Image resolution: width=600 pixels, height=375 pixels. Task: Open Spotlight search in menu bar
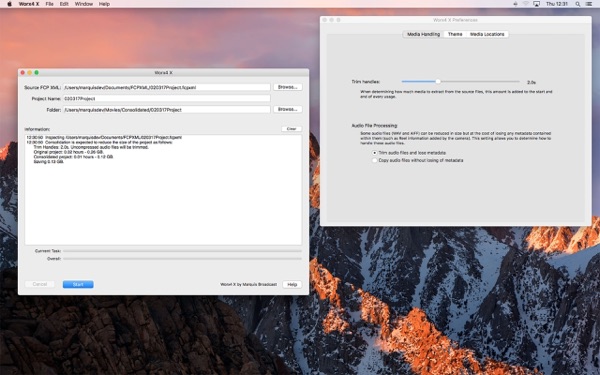click(x=577, y=4)
